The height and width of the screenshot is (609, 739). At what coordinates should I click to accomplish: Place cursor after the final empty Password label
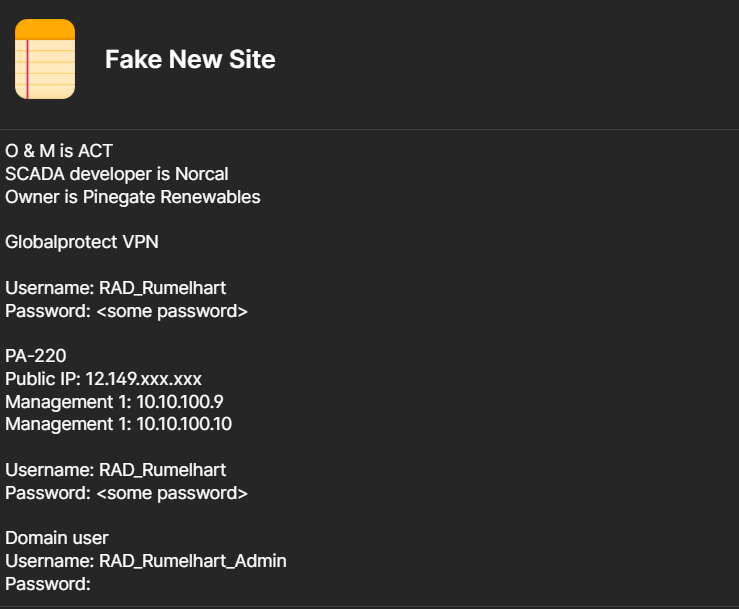(x=93, y=584)
